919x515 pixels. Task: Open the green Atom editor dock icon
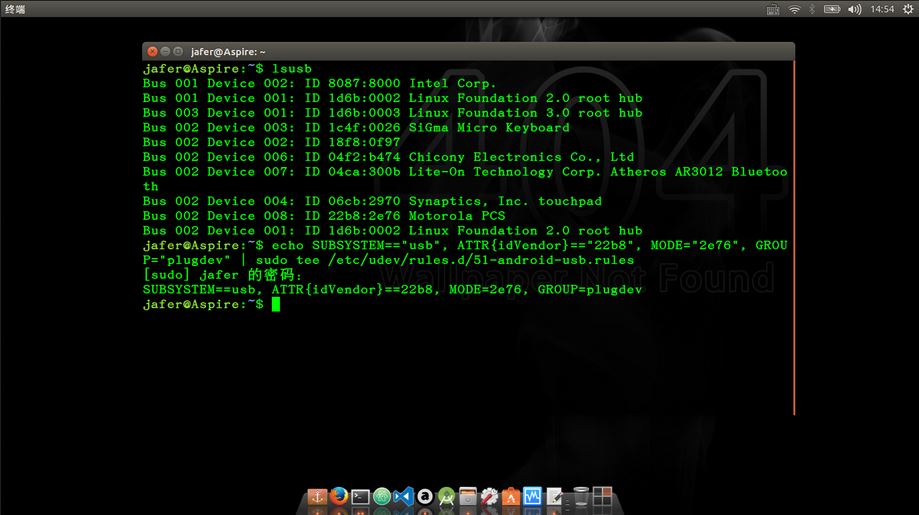pyautogui.click(x=382, y=497)
